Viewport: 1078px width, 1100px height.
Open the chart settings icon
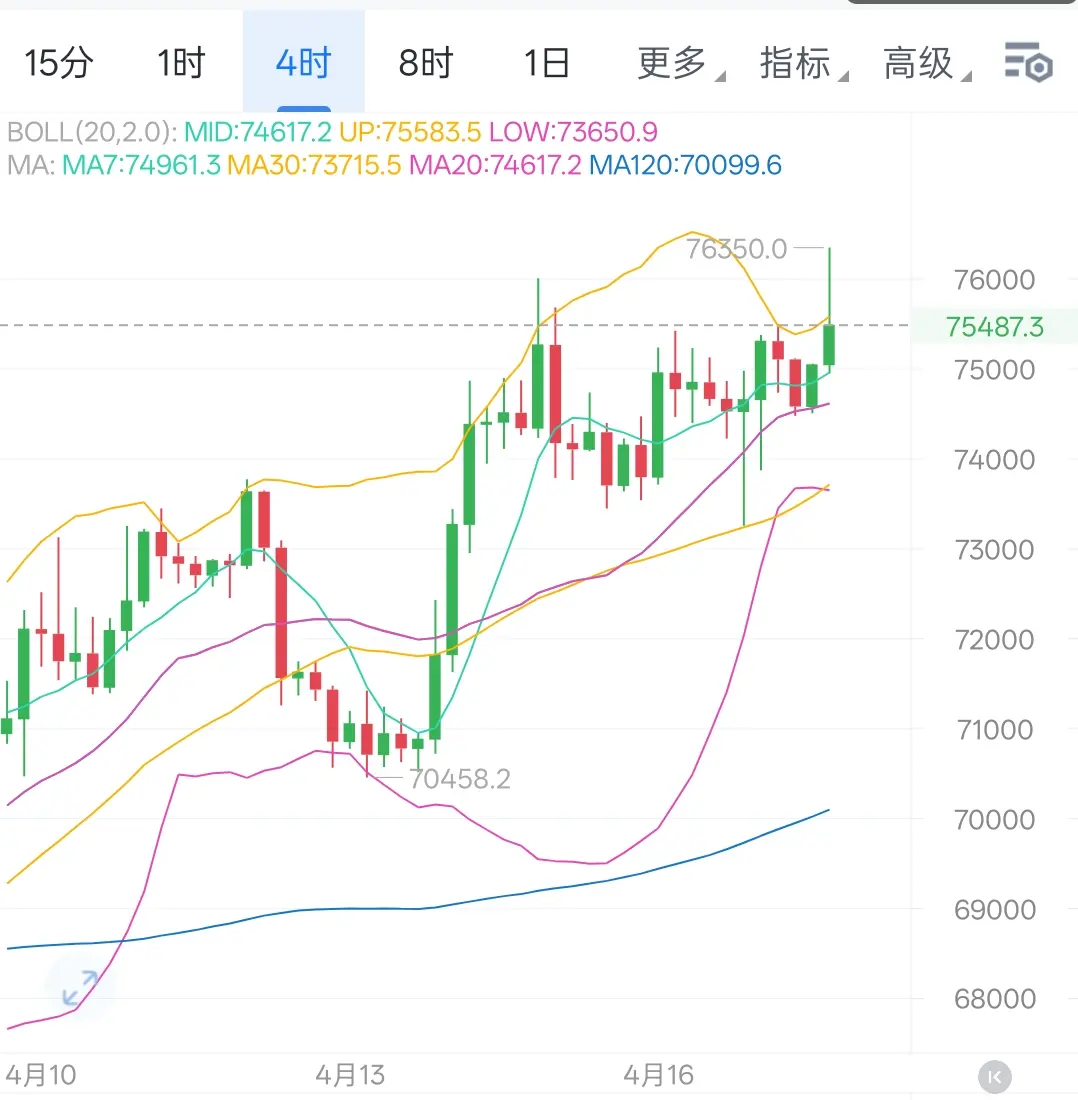tap(1028, 62)
